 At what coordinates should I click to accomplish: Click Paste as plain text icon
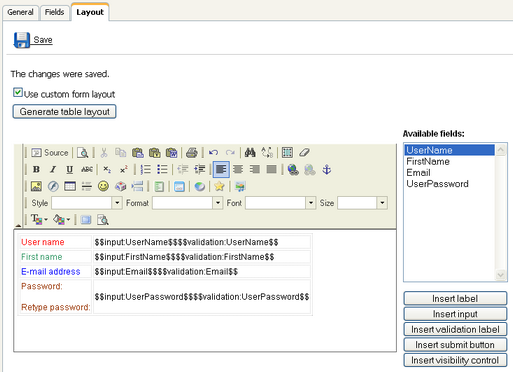[155, 153]
